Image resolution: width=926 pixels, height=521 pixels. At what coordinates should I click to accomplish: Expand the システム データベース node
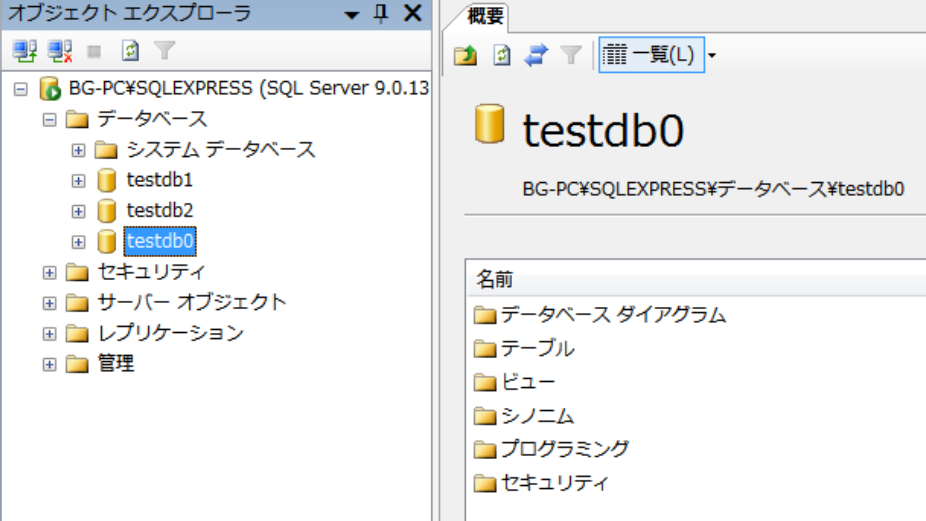pos(78,150)
